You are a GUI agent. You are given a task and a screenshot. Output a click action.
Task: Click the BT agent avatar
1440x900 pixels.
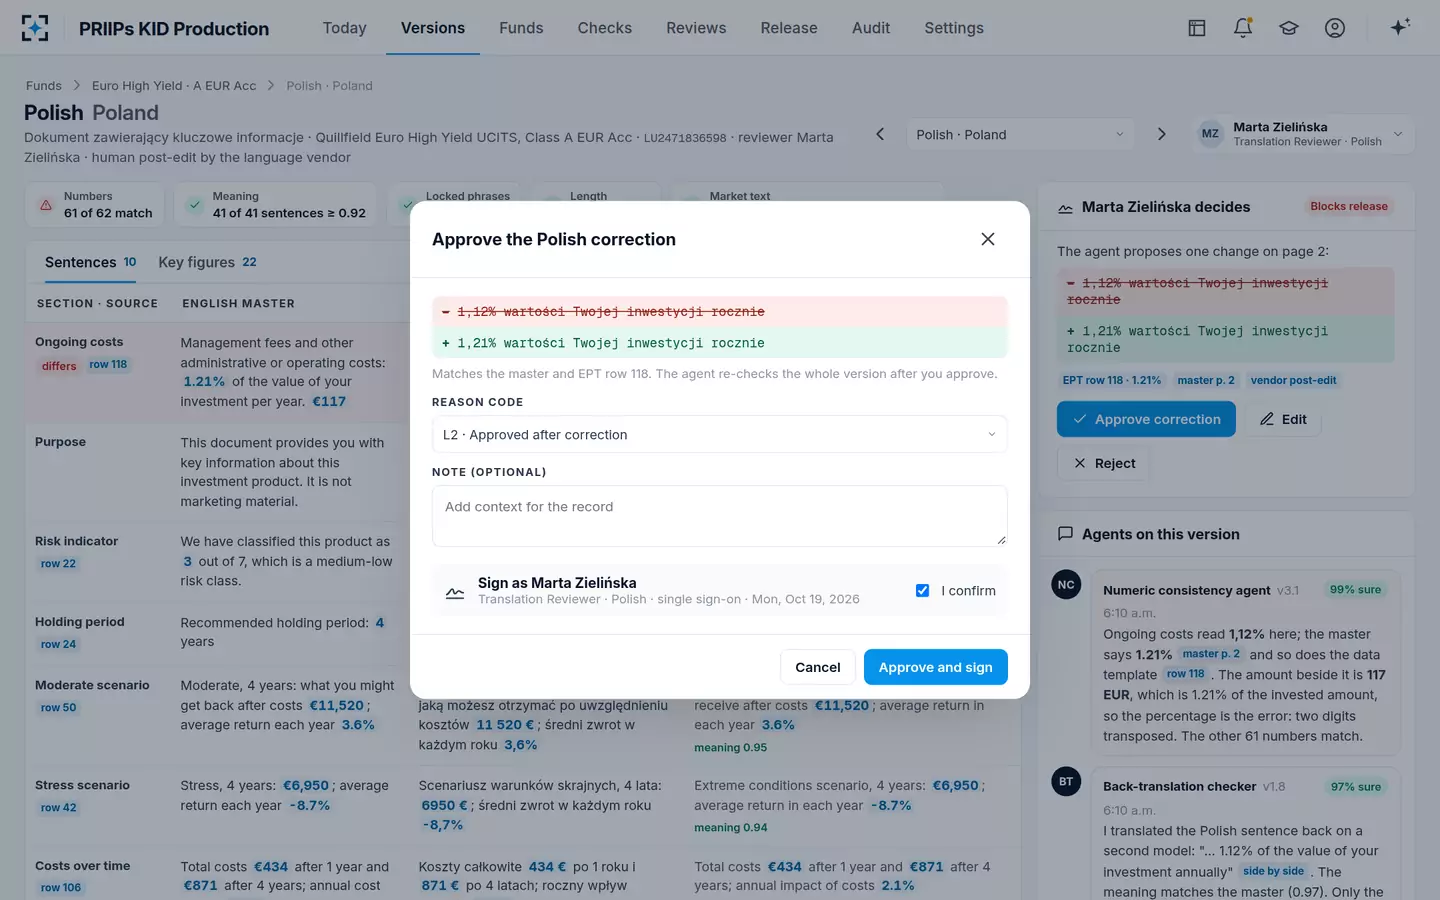click(x=1066, y=781)
